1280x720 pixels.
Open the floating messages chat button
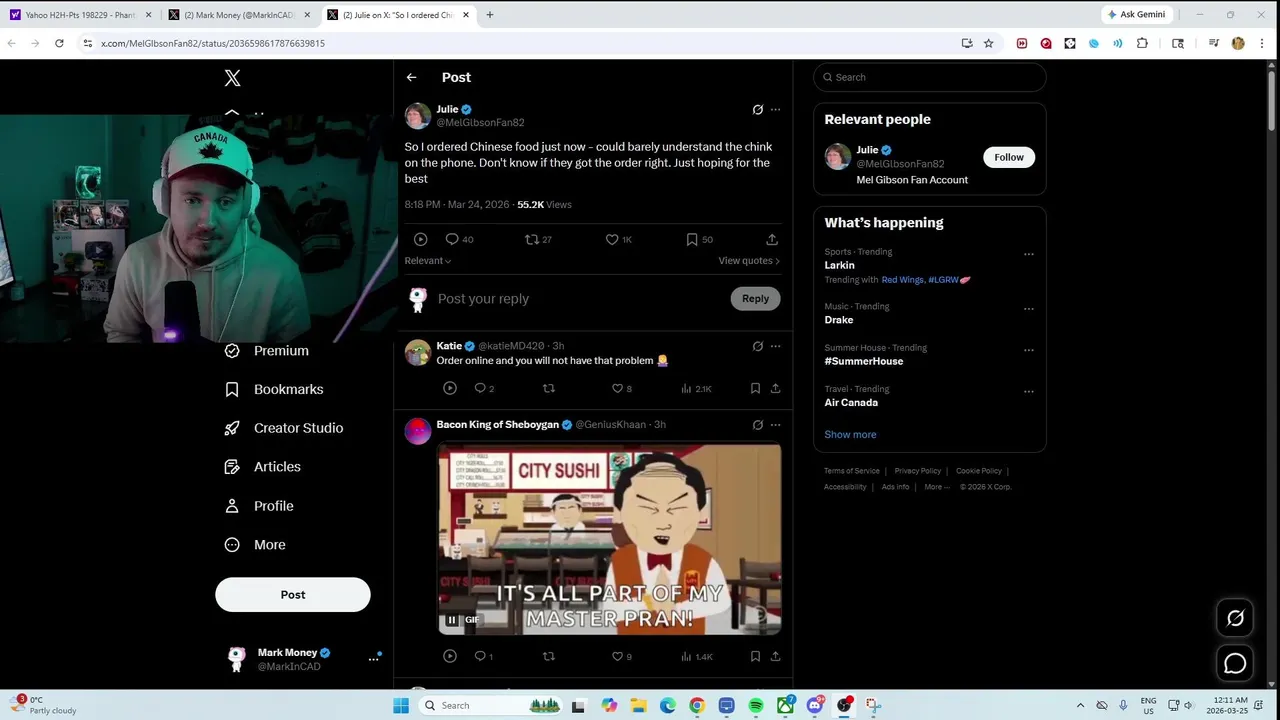pos(1235,663)
